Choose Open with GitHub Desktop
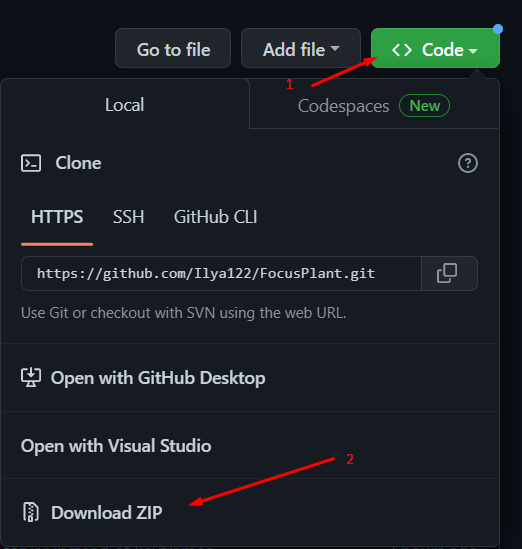This screenshot has height=549, width=522. coord(250,378)
